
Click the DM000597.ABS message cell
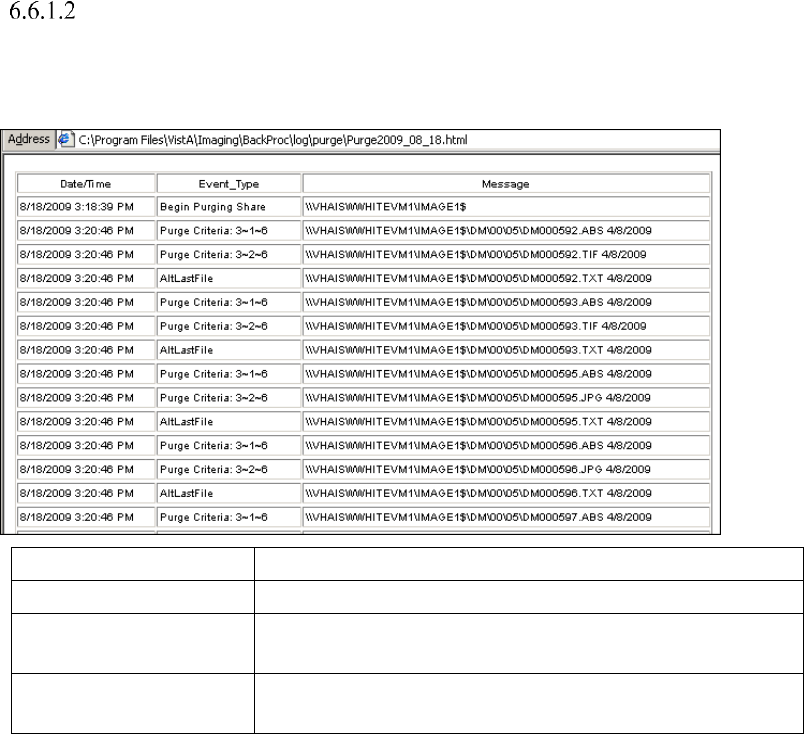click(506, 517)
